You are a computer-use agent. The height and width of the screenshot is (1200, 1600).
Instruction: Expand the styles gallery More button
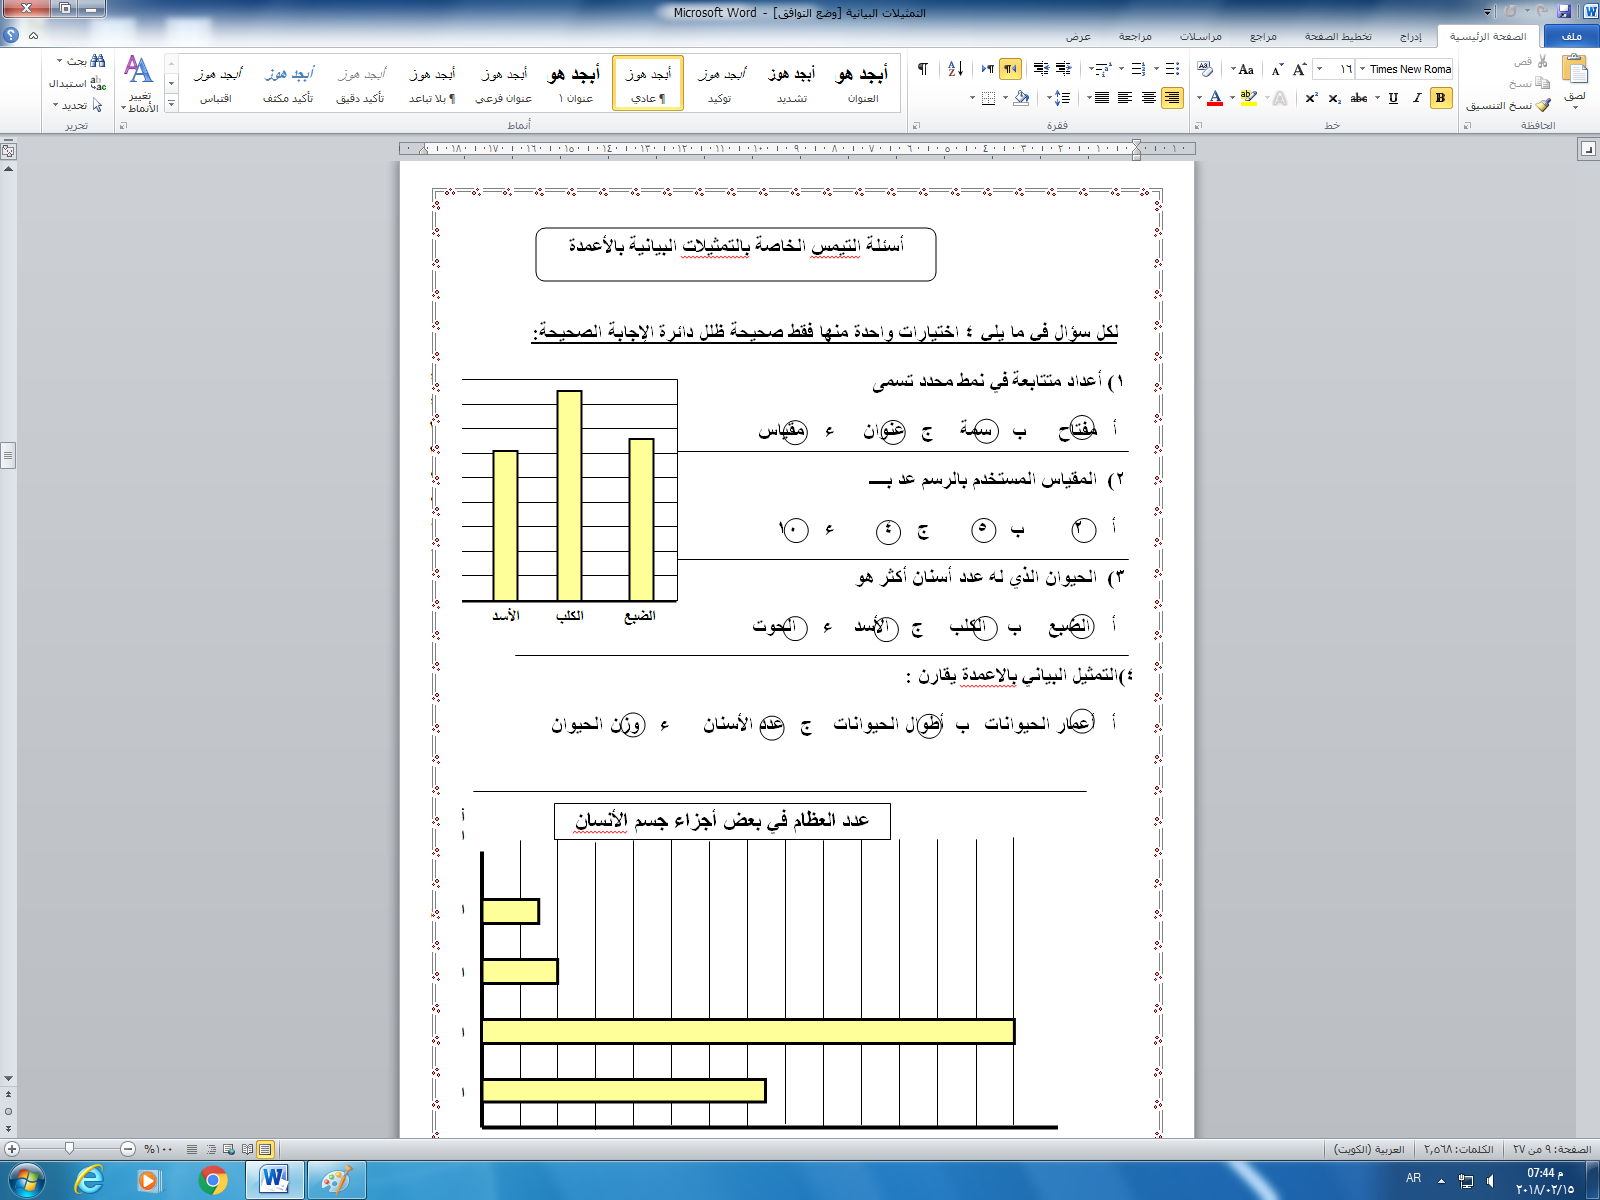[x=171, y=103]
